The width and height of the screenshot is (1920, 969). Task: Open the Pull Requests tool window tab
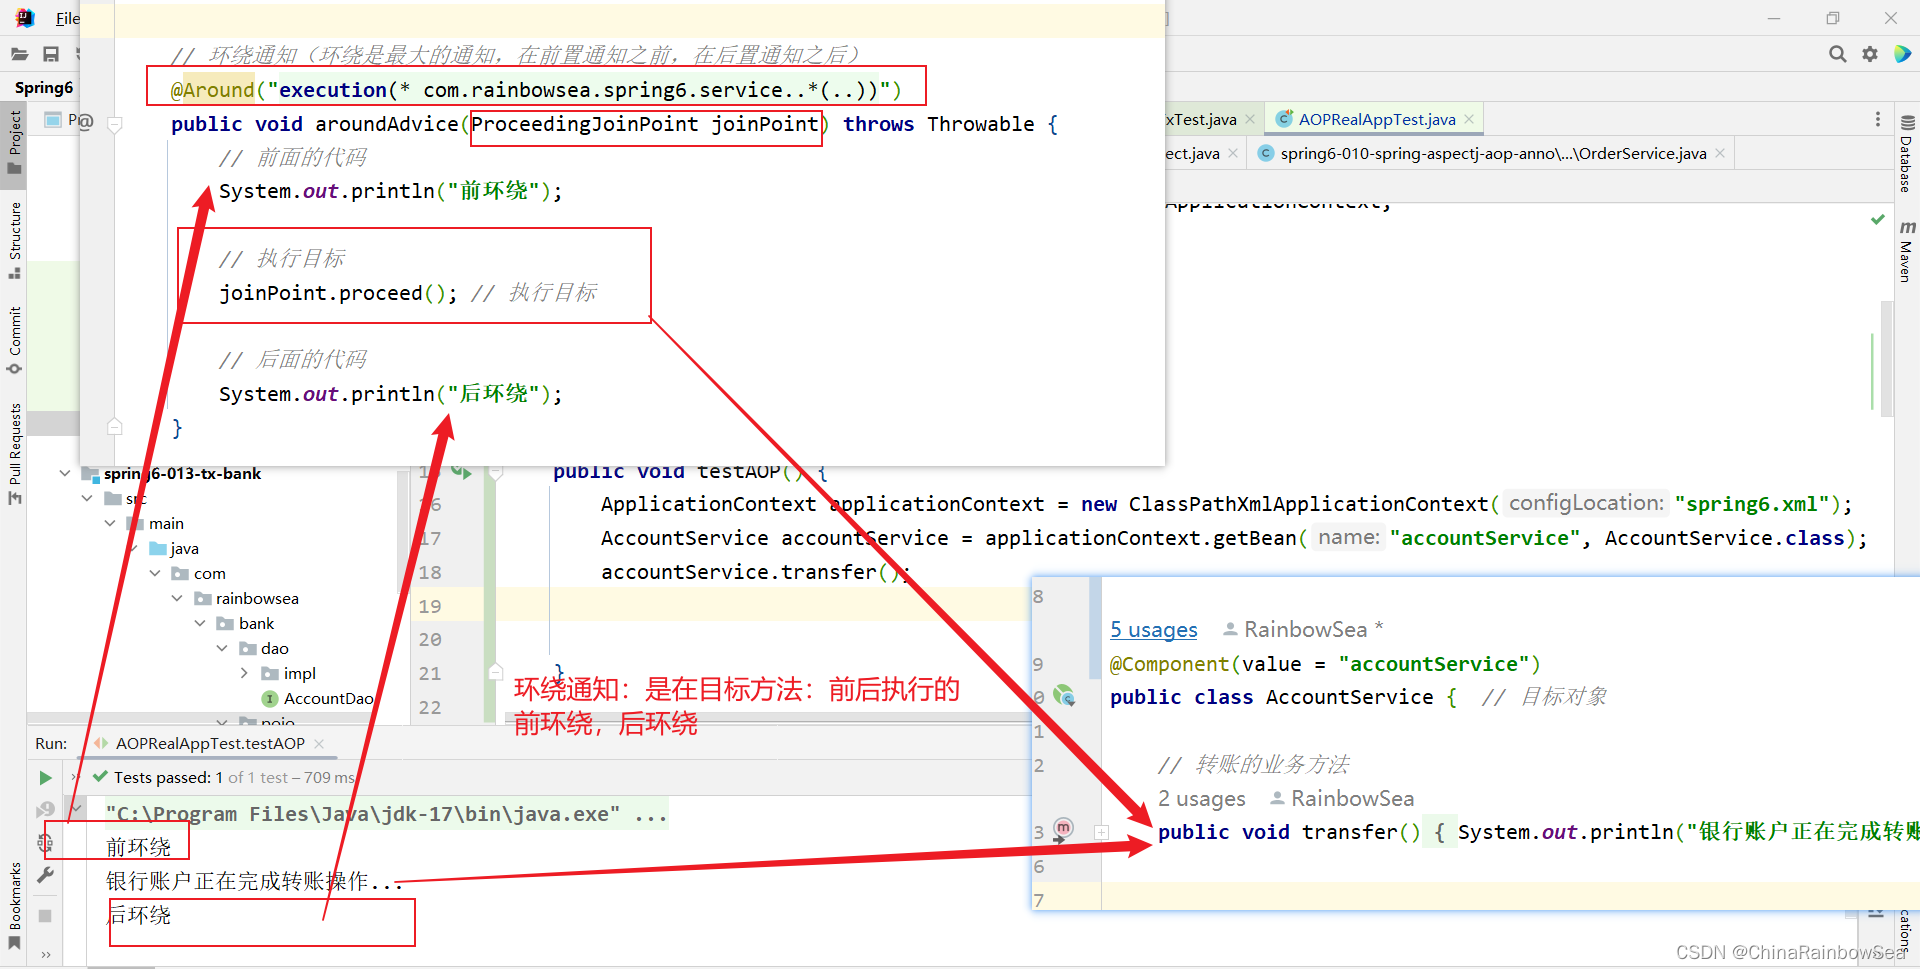(x=14, y=453)
